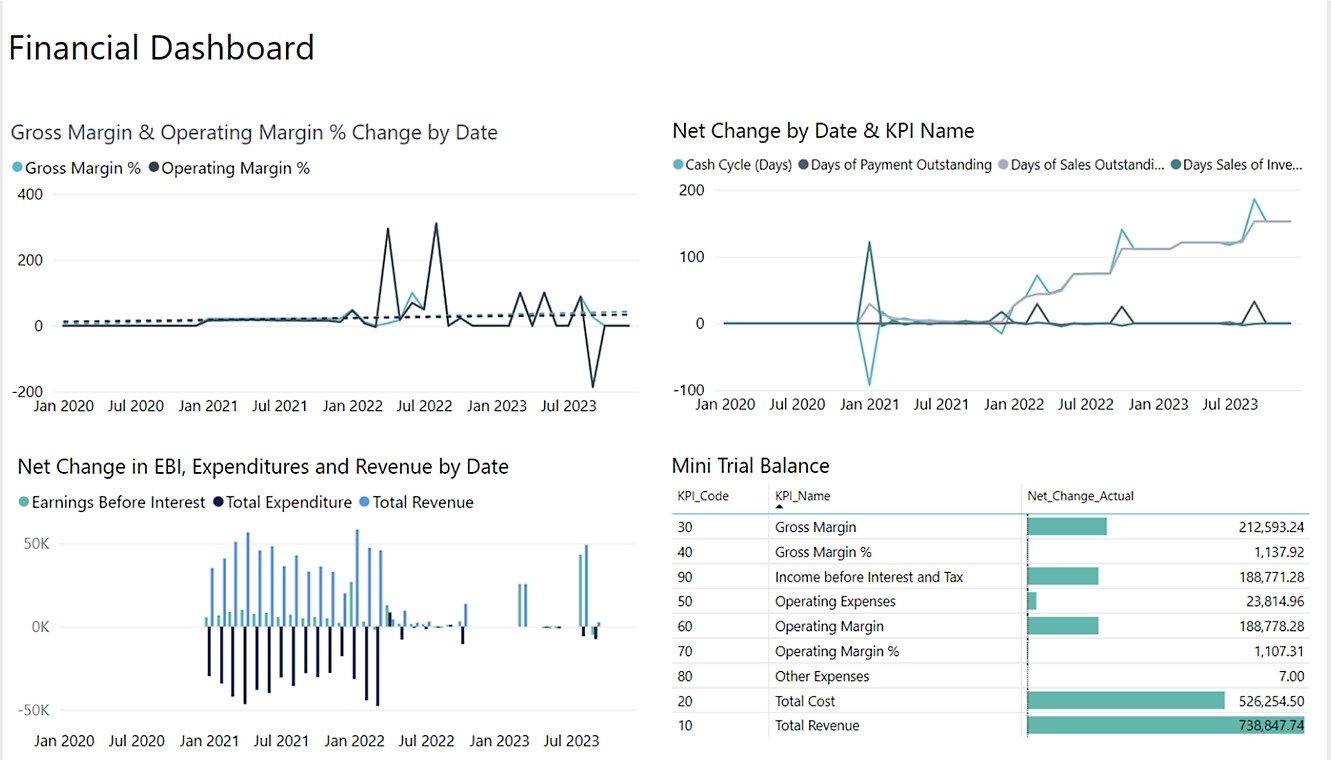Image resolution: width=1331 pixels, height=760 pixels.
Task: Sort table by Net_Change_Actual column header
Action: (x=1081, y=496)
